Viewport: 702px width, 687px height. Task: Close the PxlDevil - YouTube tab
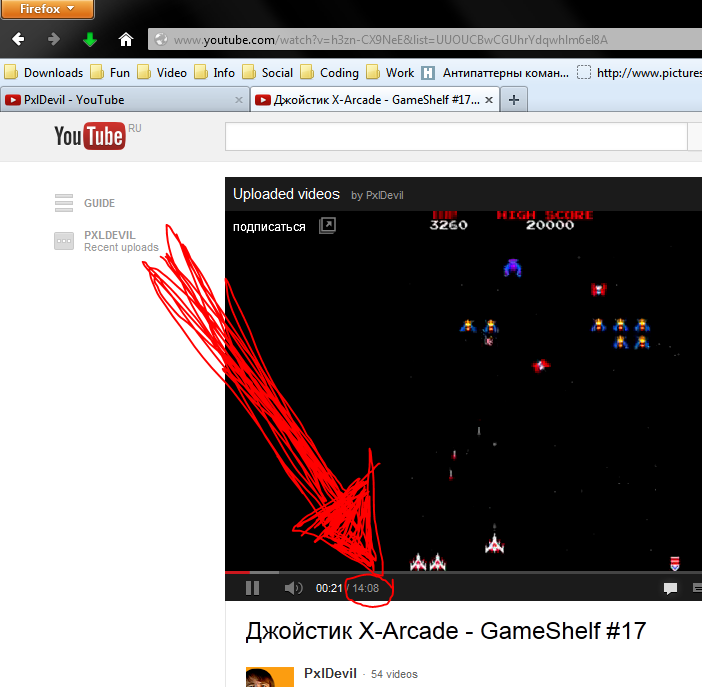pos(239,100)
